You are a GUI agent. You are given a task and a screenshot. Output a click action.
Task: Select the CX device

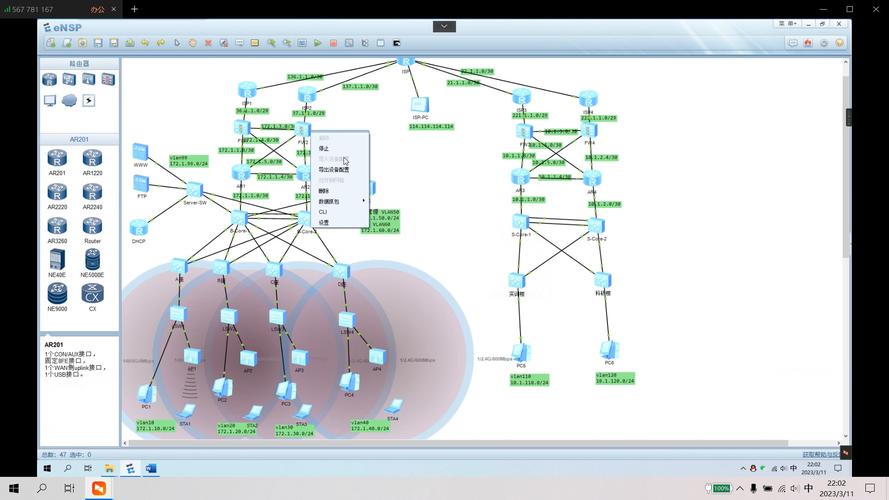(92, 298)
